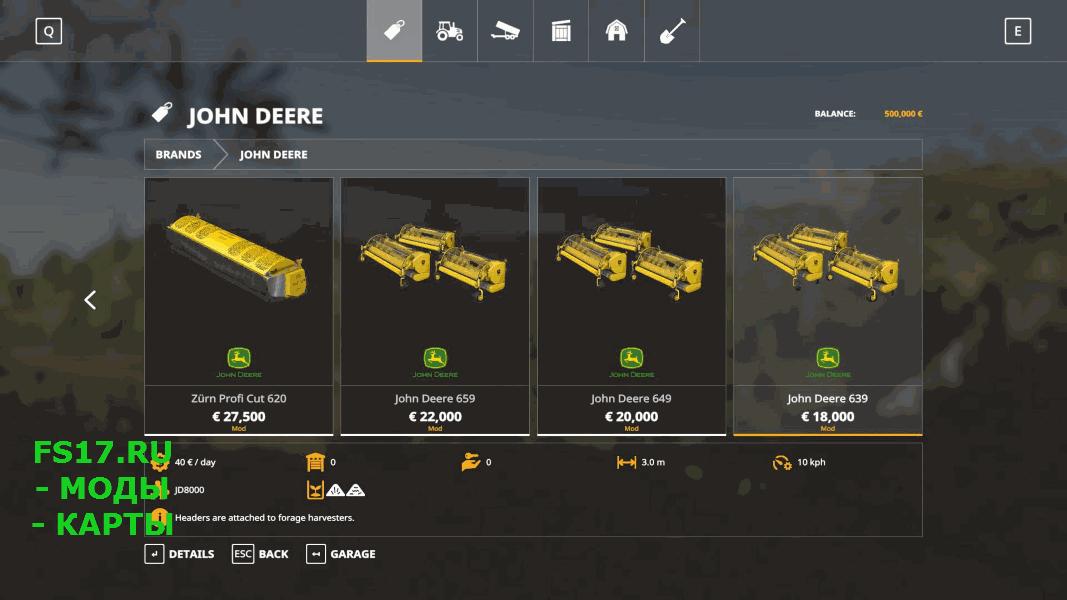
Task: Select the John Deere 639 card
Action: click(x=827, y=306)
